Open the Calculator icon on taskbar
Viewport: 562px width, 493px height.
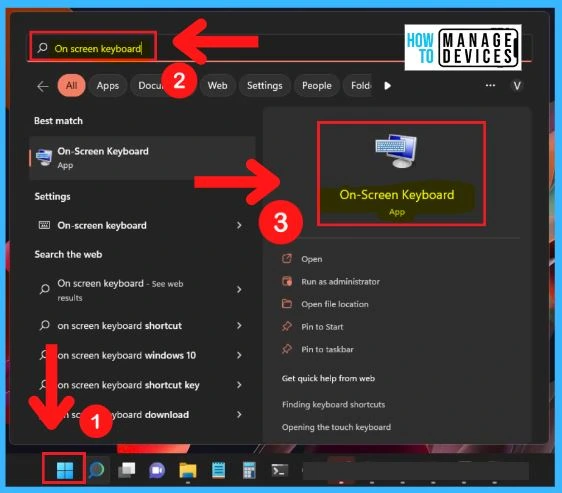(249, 470)
